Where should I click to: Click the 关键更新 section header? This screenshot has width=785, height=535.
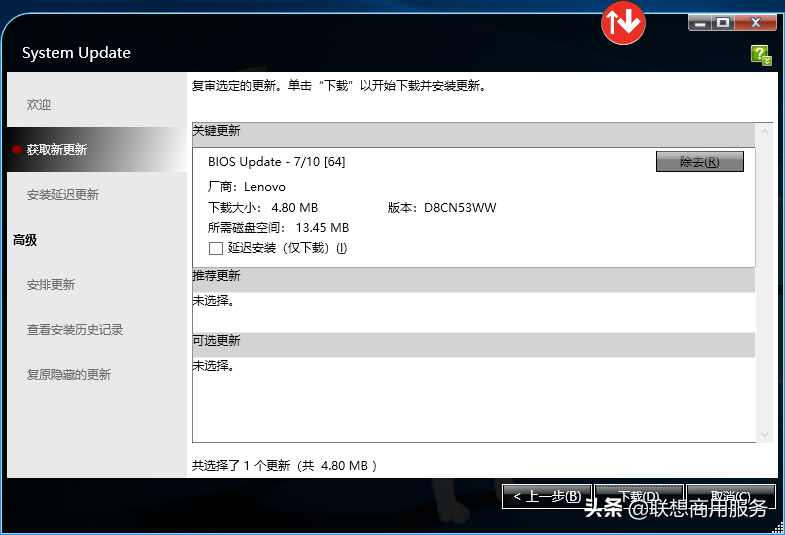tap(474, 134)
